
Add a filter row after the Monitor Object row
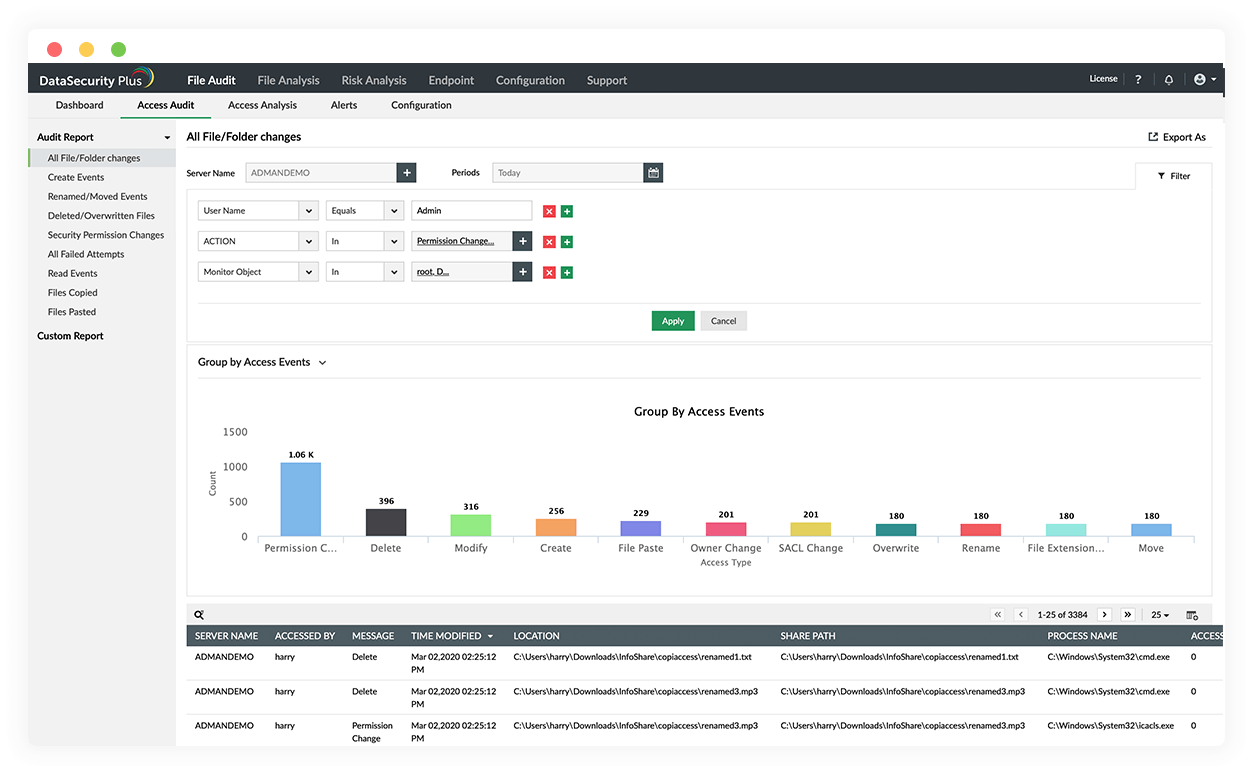pos(567,272)
